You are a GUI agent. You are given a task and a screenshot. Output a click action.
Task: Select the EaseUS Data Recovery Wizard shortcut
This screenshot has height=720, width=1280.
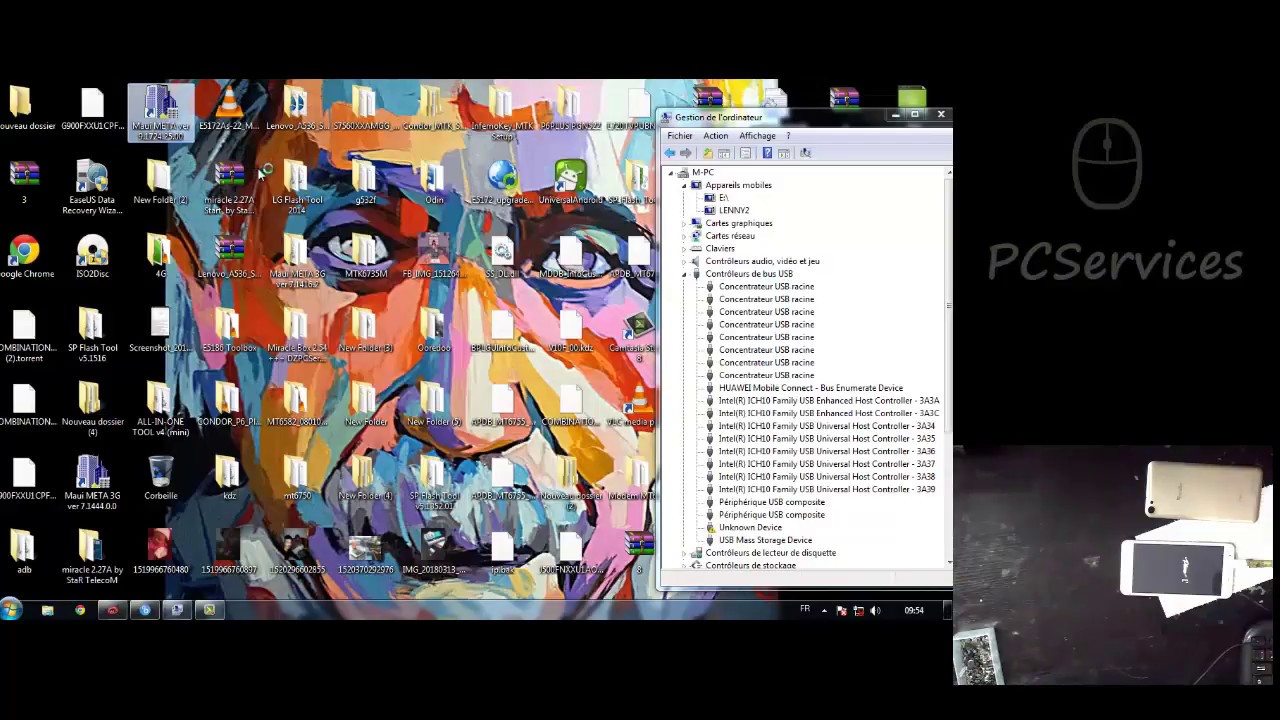click(92, 188)
